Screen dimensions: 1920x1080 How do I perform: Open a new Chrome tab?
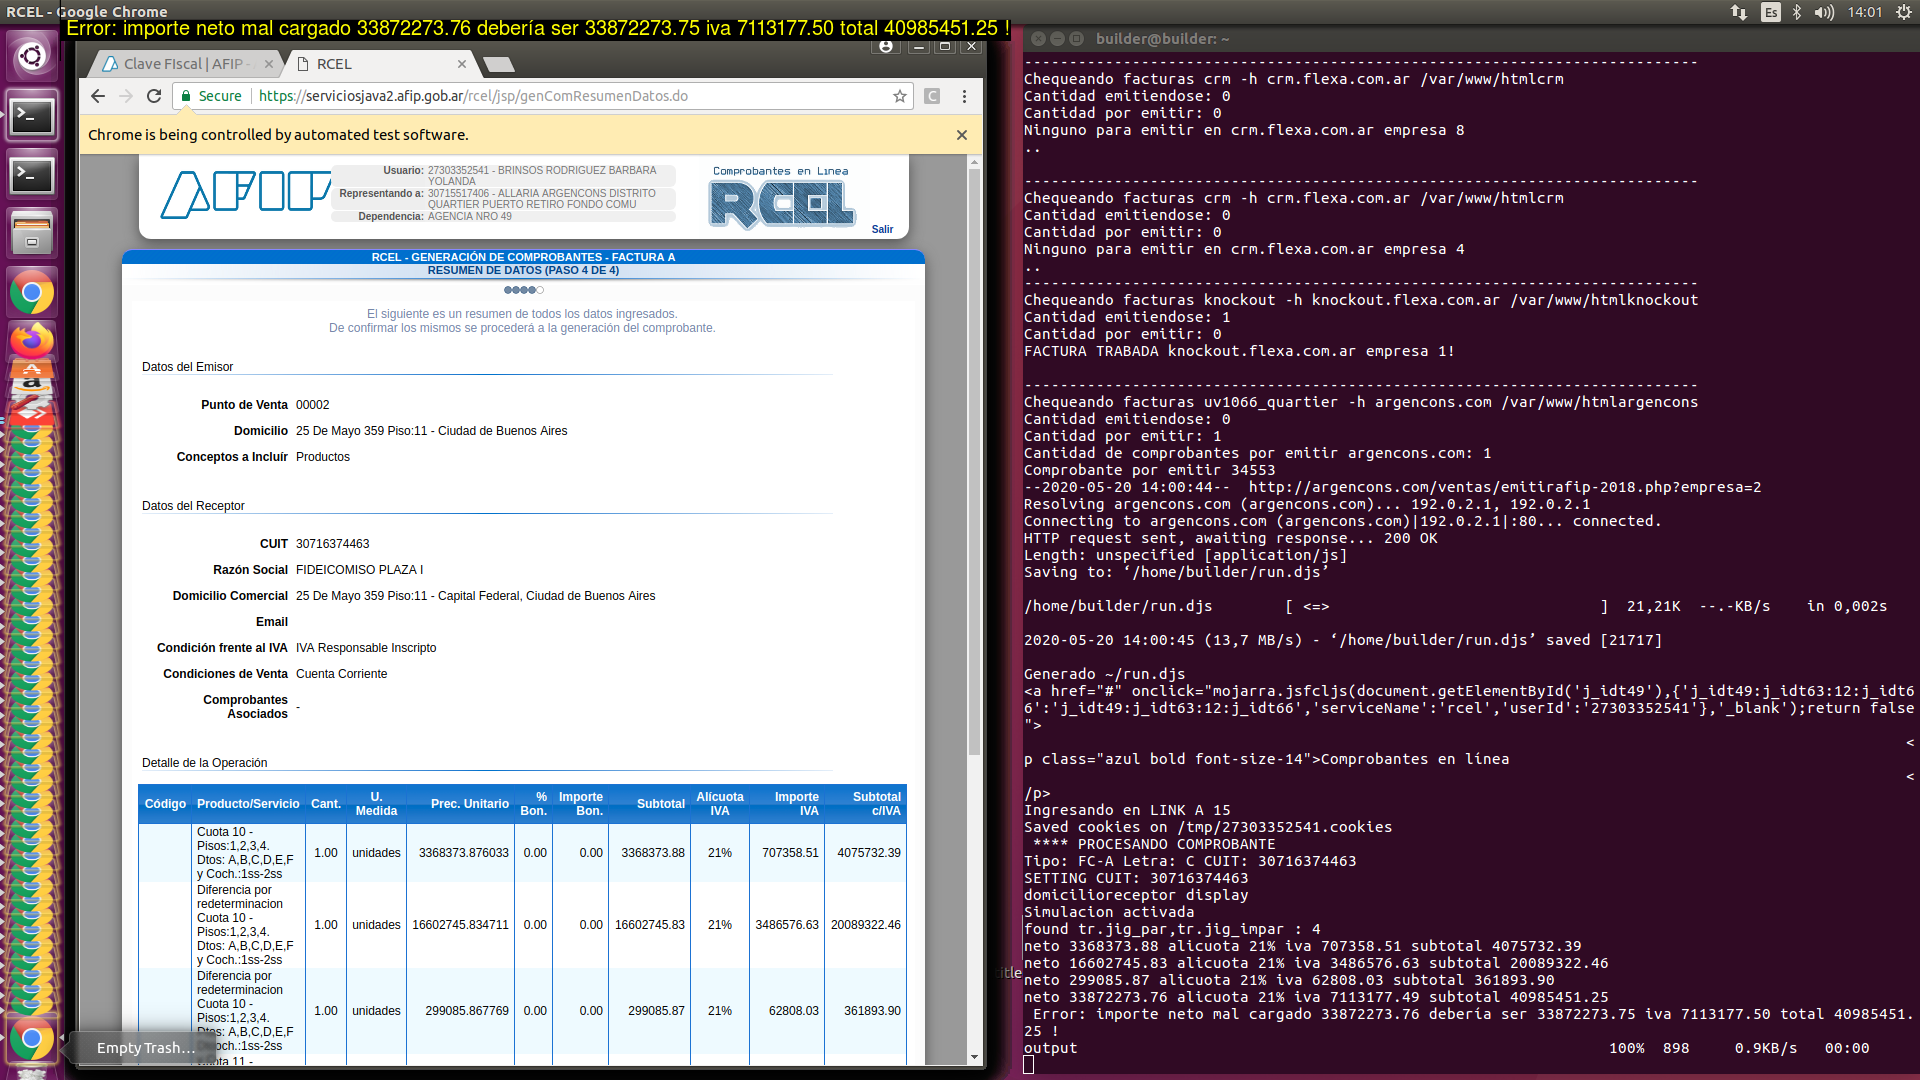pyautogui.click(x=499, y=64)
